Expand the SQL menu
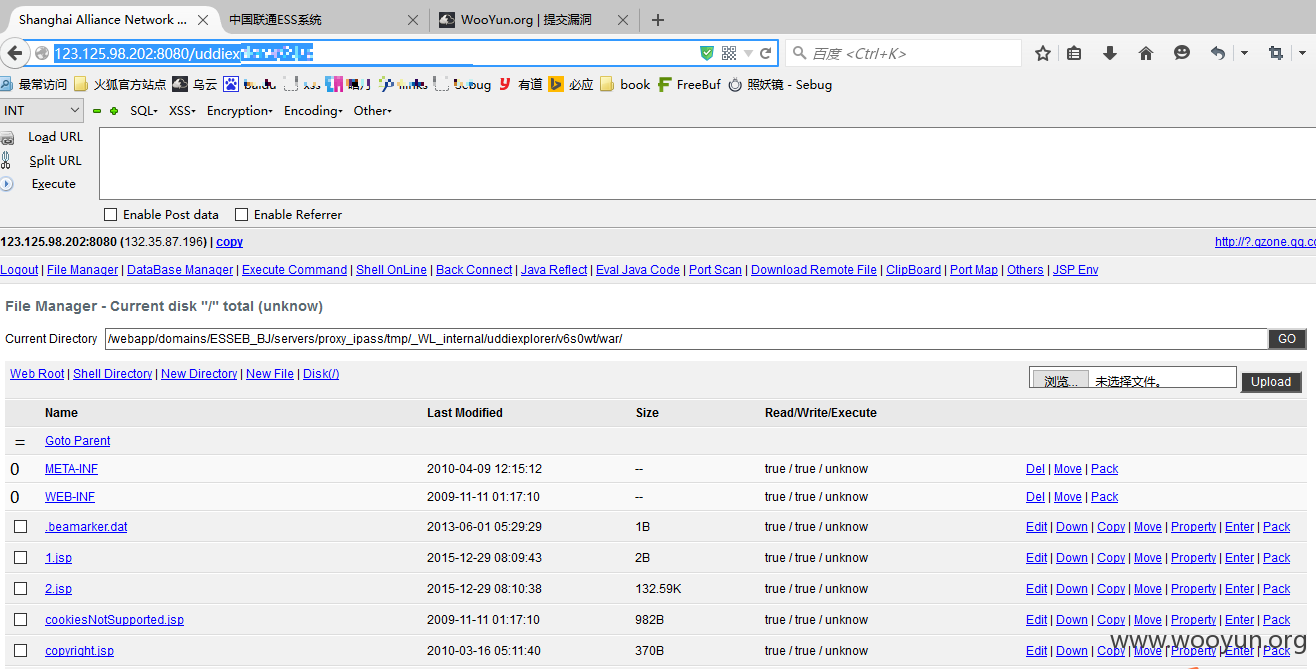 tap(144, 111)
